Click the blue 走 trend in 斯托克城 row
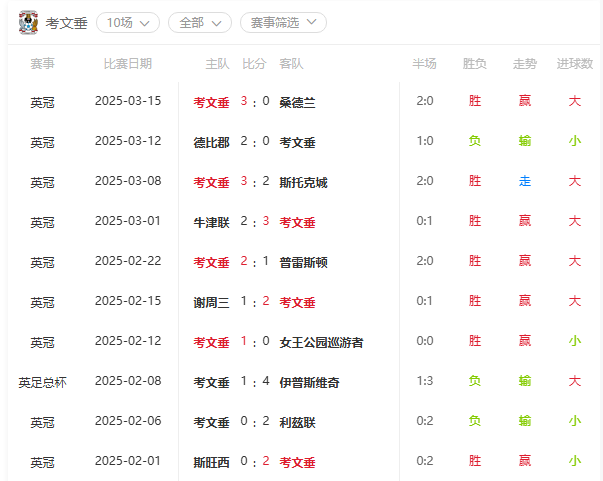 [525, 181]
